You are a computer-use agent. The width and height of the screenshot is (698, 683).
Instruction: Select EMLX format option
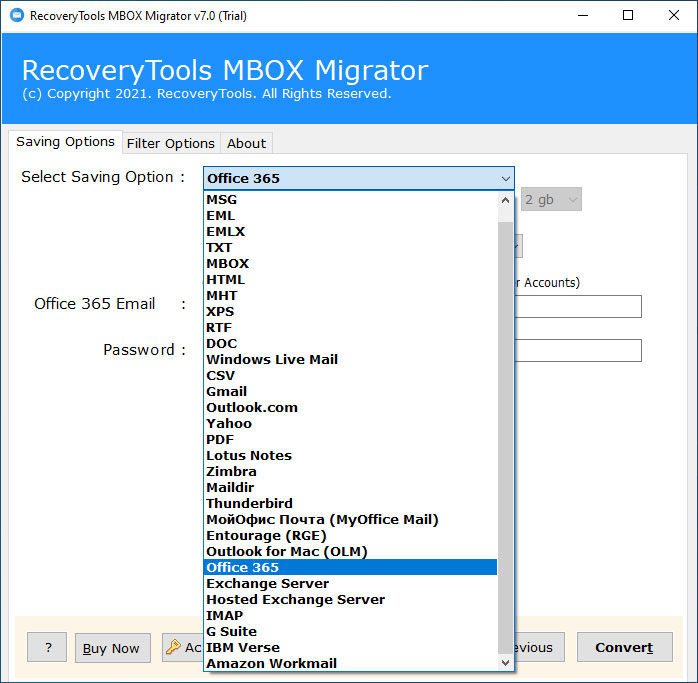point(350,232)
